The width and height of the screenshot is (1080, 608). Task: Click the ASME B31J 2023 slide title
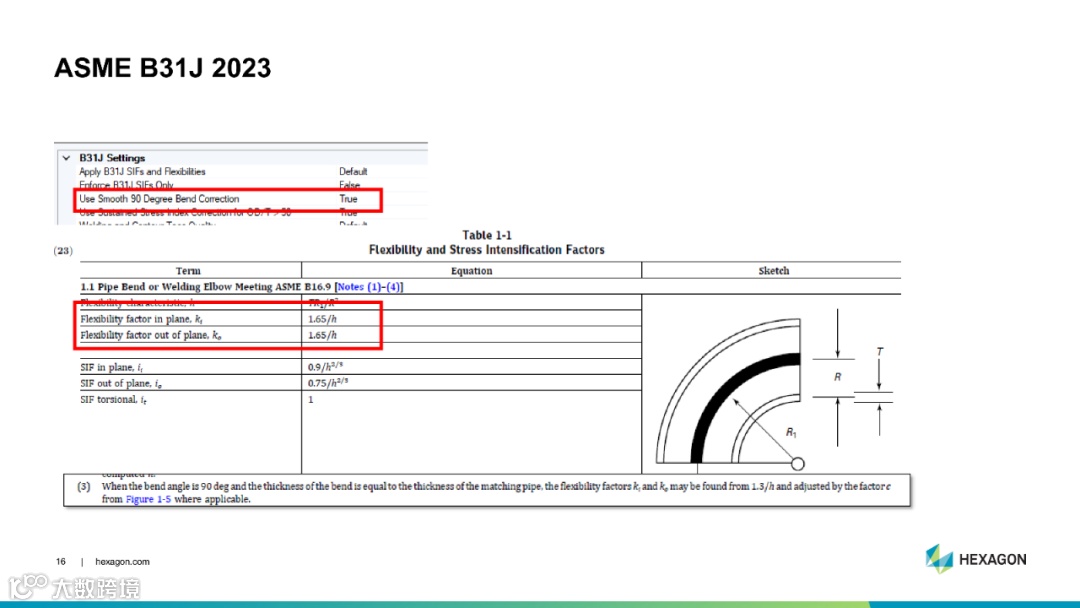tap(163, 68)
